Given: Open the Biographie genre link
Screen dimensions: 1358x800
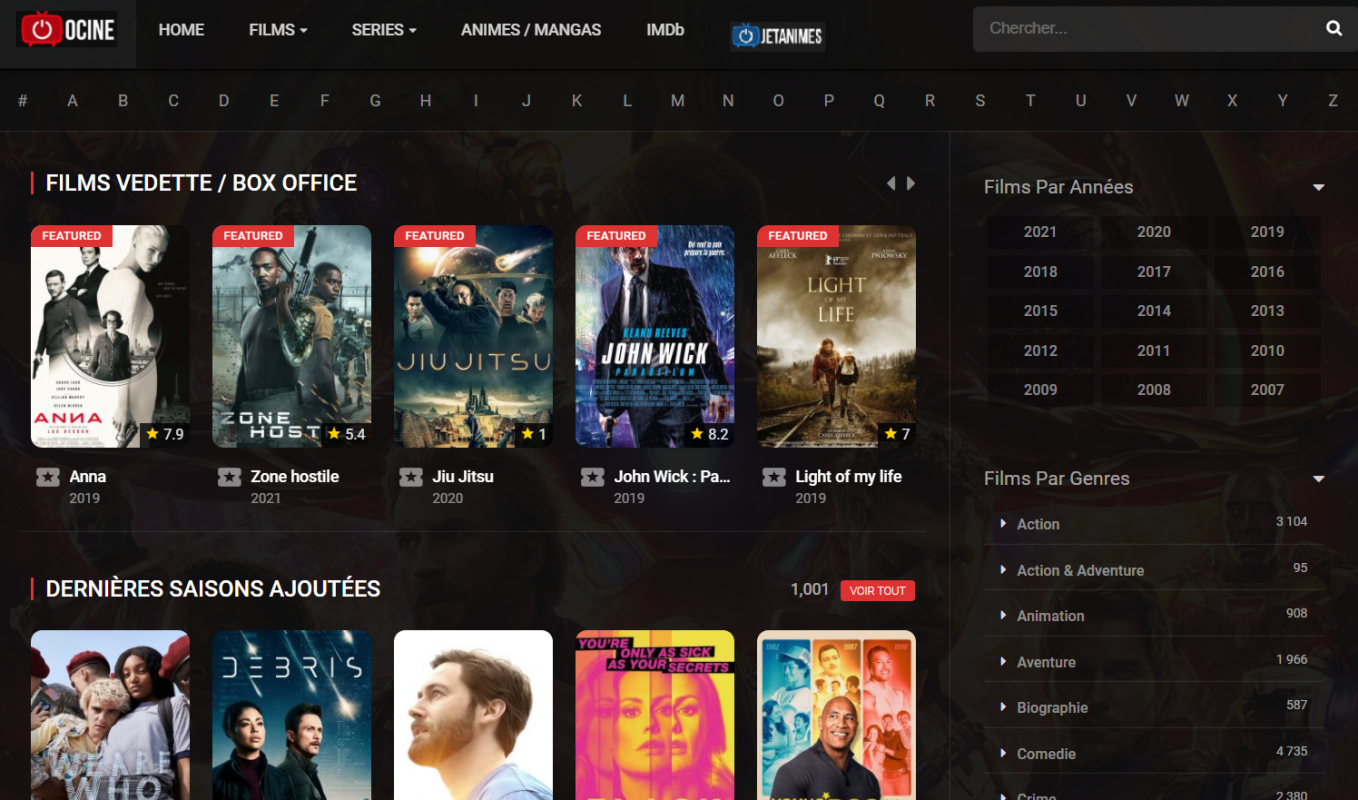Looking at the screenshot, I should 1052,708.
